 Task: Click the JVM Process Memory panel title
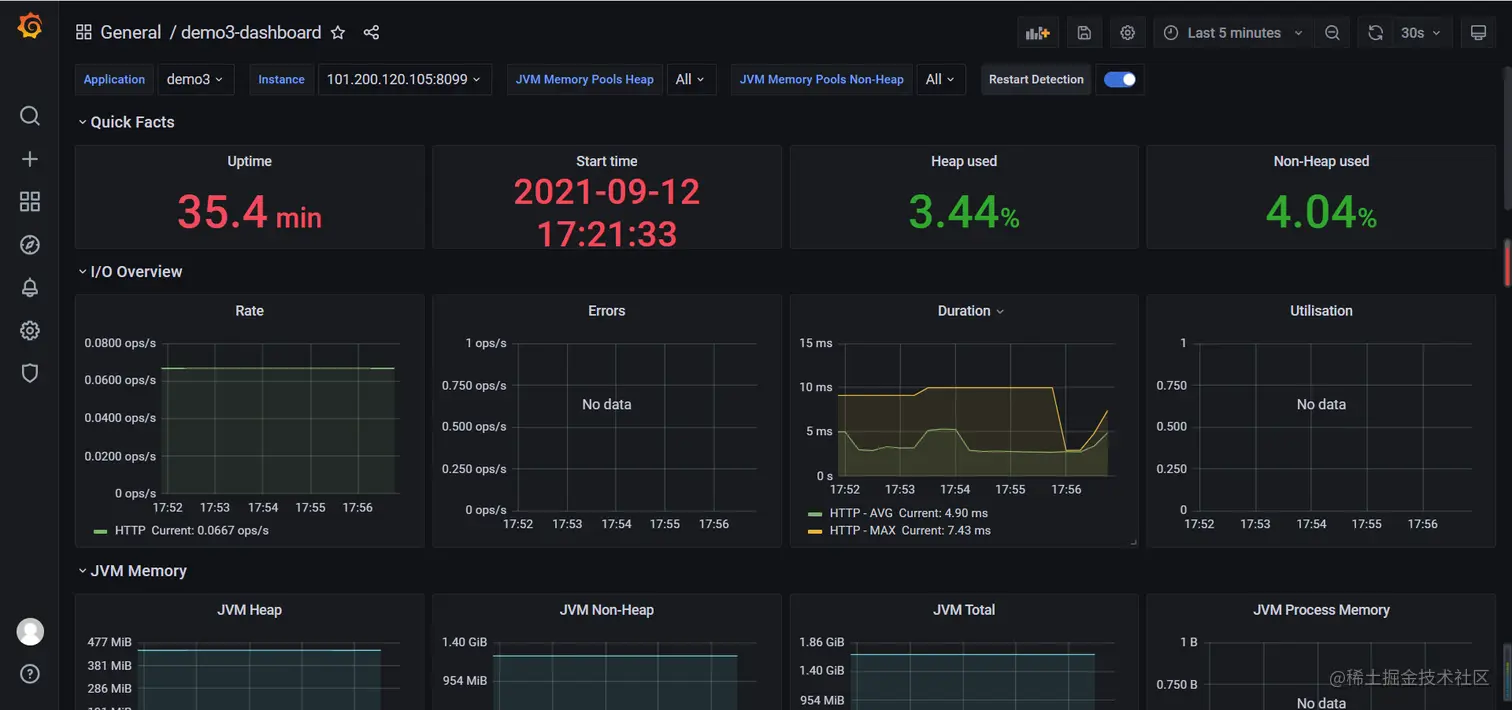coord(1321,610)
